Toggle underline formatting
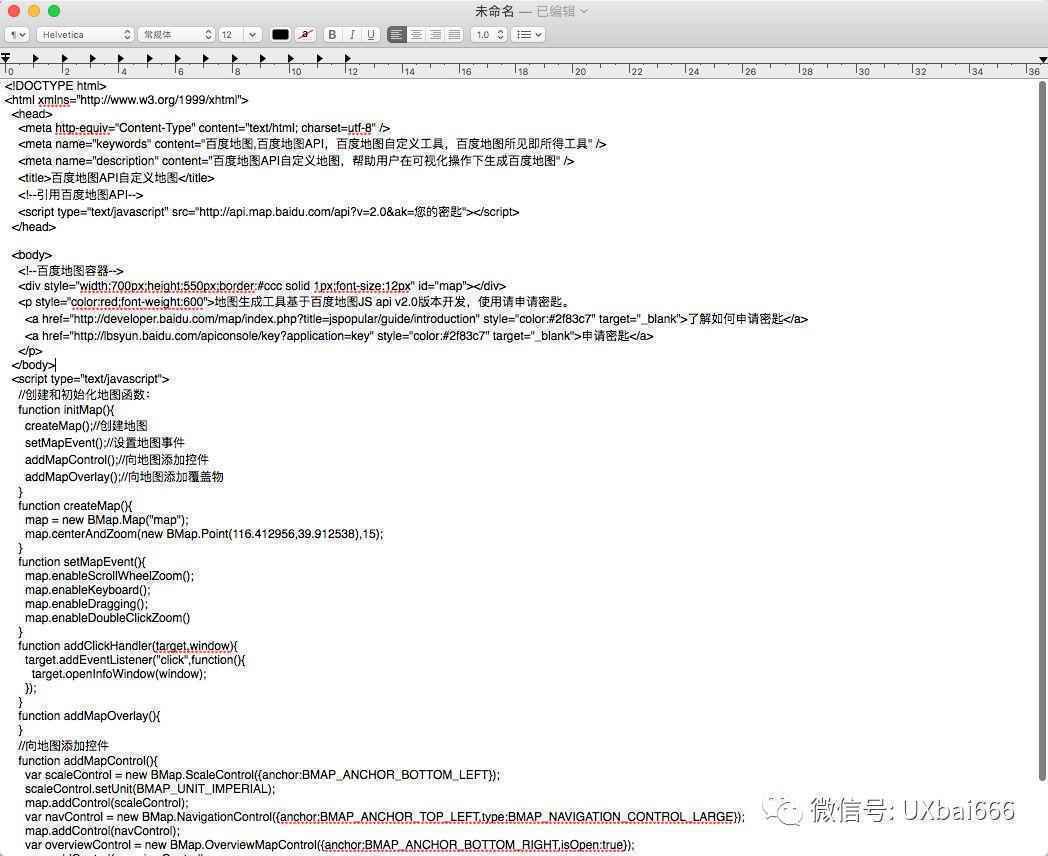 [x=370, y=35]
